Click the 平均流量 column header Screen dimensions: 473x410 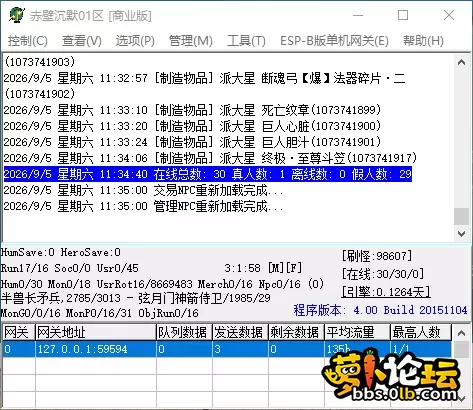(x=357, y=332)
